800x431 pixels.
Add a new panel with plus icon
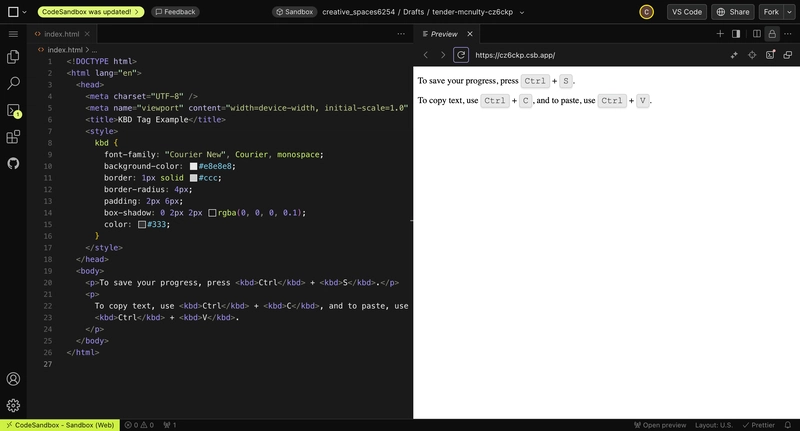coord(720,34)
